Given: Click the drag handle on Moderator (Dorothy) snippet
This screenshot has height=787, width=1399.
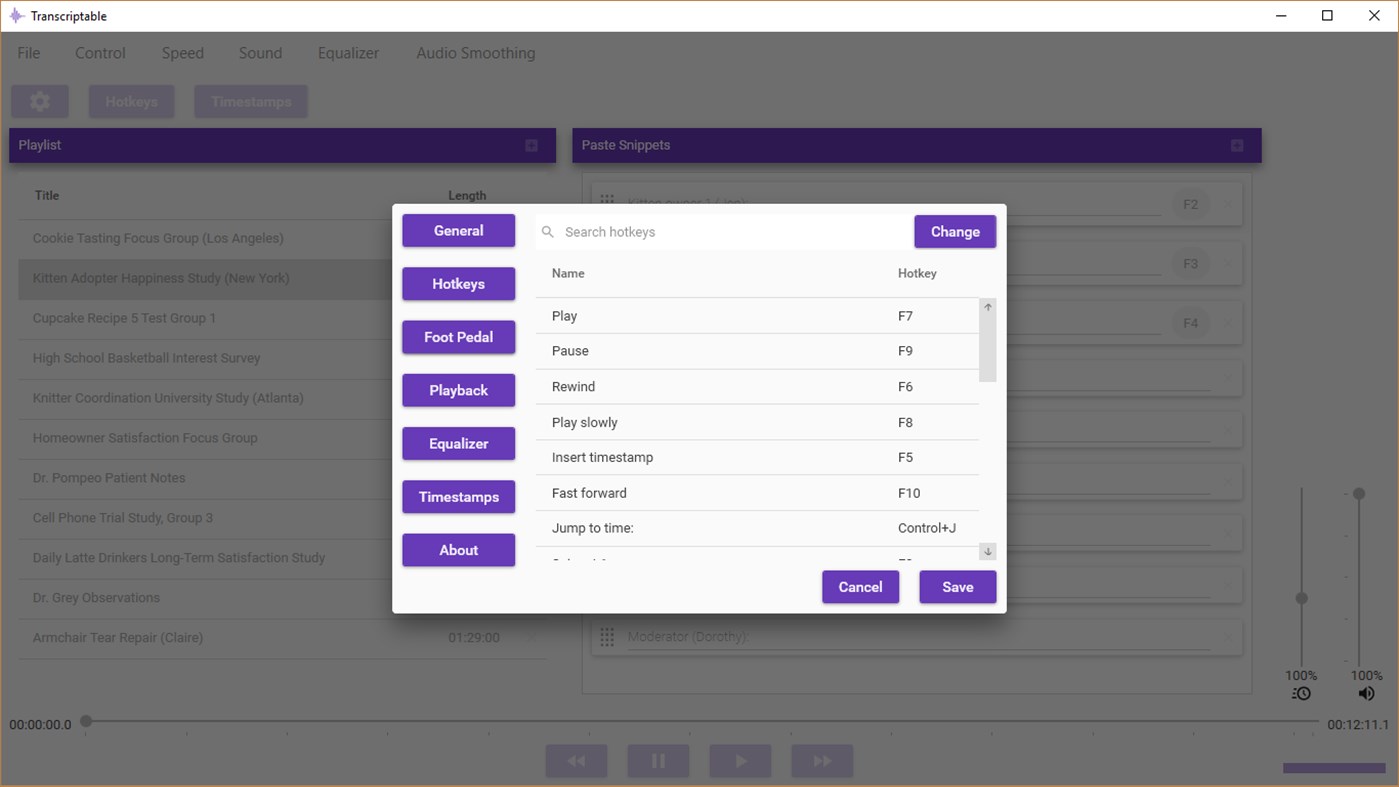Looking at the screenshot, I should pyautogui.click(x=607, y=636).
